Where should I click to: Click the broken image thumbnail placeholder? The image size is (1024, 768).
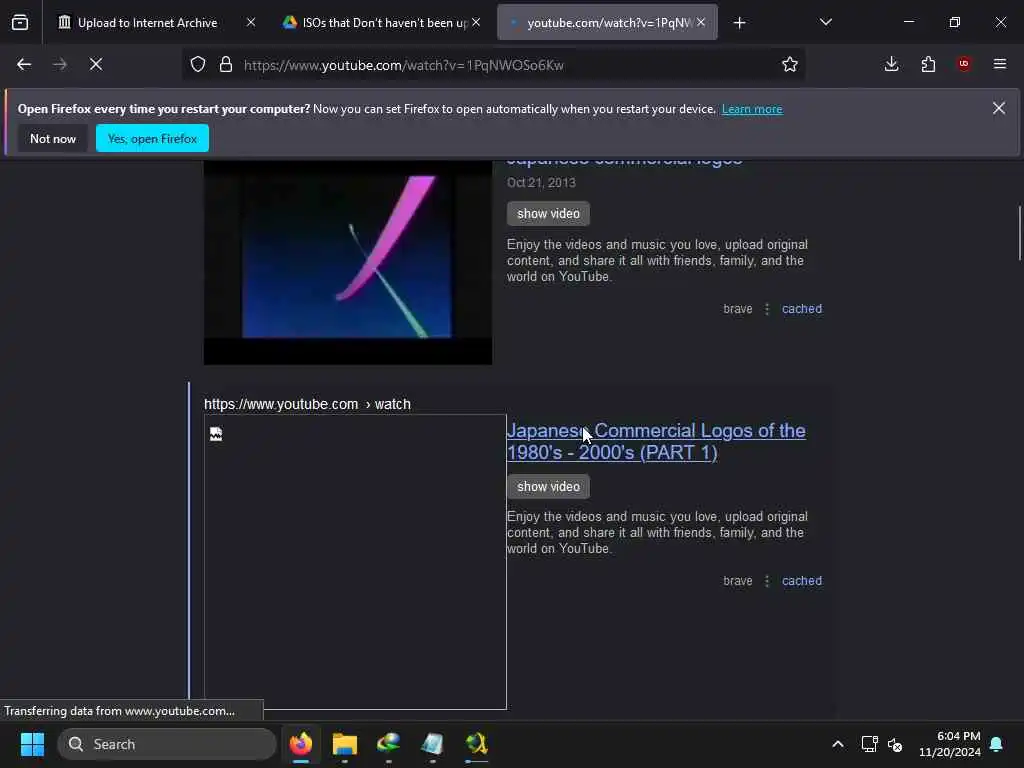355,562
